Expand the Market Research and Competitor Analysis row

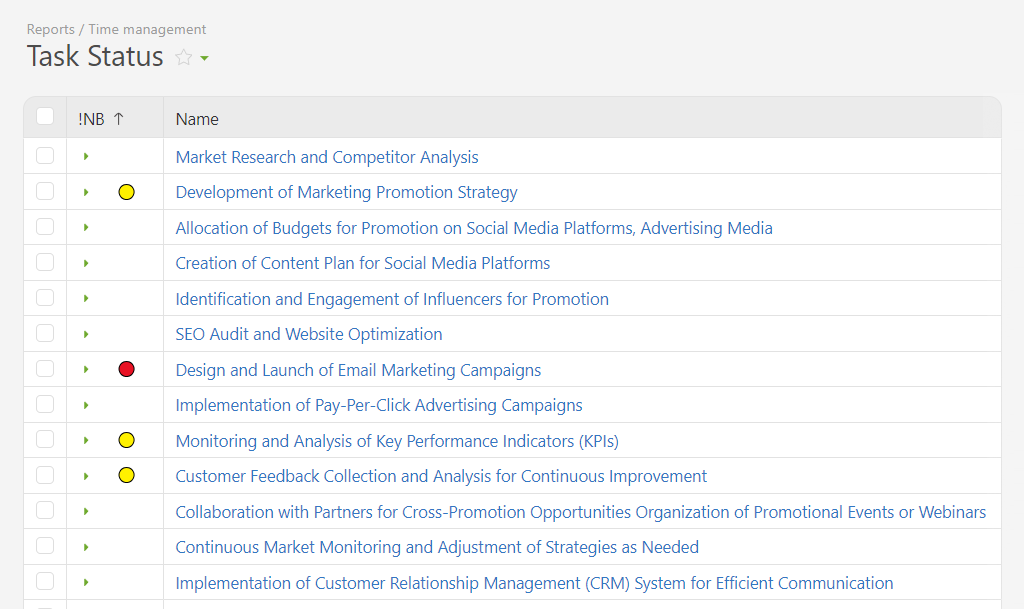pos(86,157)
